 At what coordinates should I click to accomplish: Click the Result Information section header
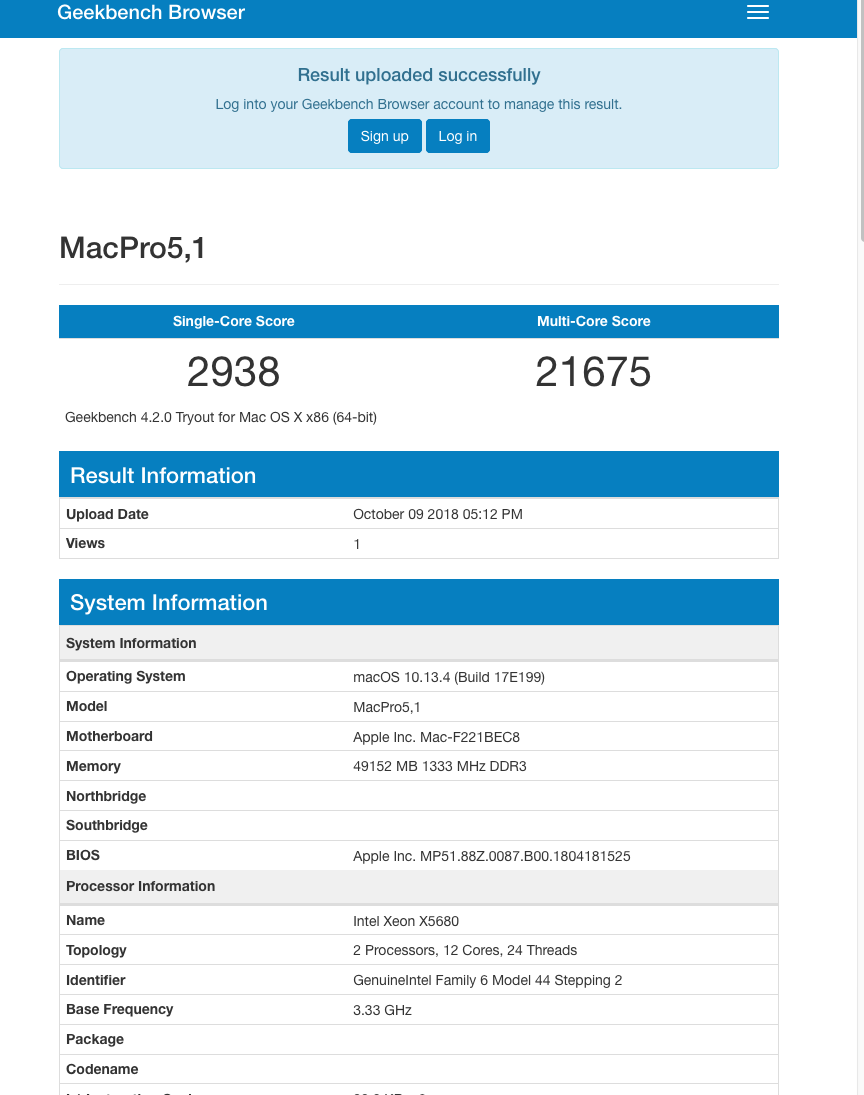[x=418, y=474]
